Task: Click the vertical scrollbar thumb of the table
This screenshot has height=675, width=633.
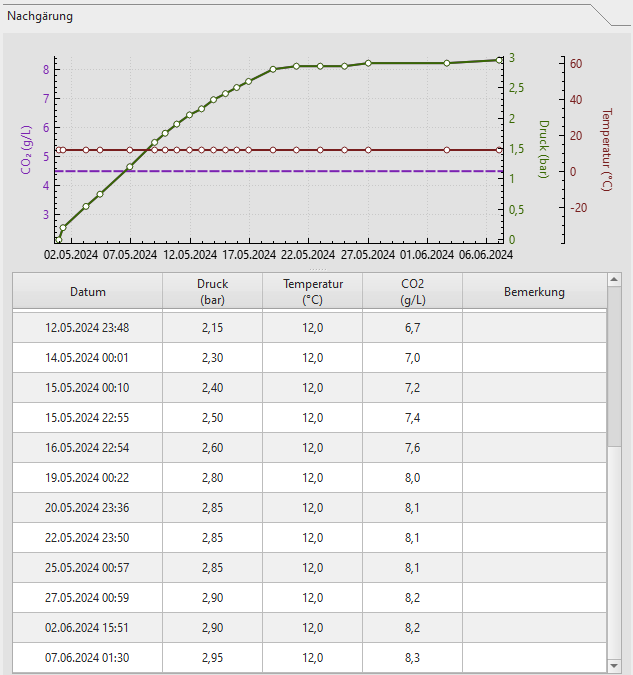Action: pyautogui.click(x=614, y=370)
